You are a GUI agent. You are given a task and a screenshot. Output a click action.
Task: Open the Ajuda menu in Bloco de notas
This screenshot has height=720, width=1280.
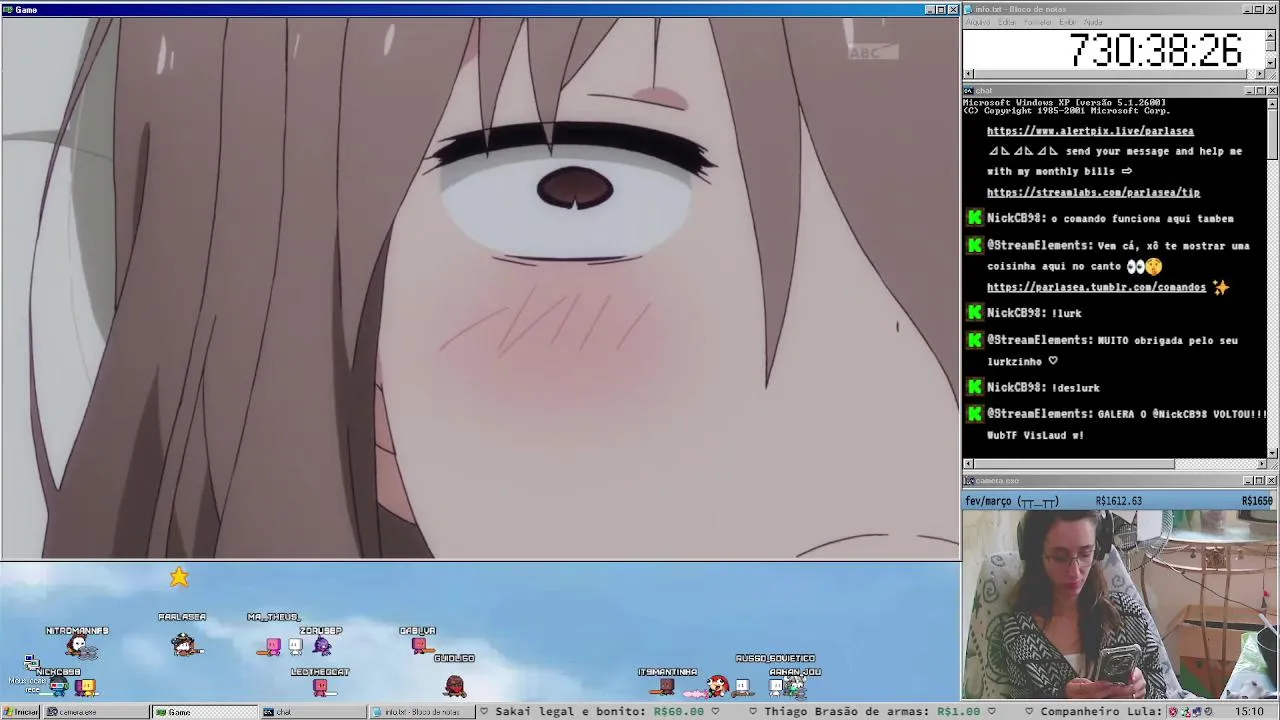pyautogui.click(x=1093, y=22)
